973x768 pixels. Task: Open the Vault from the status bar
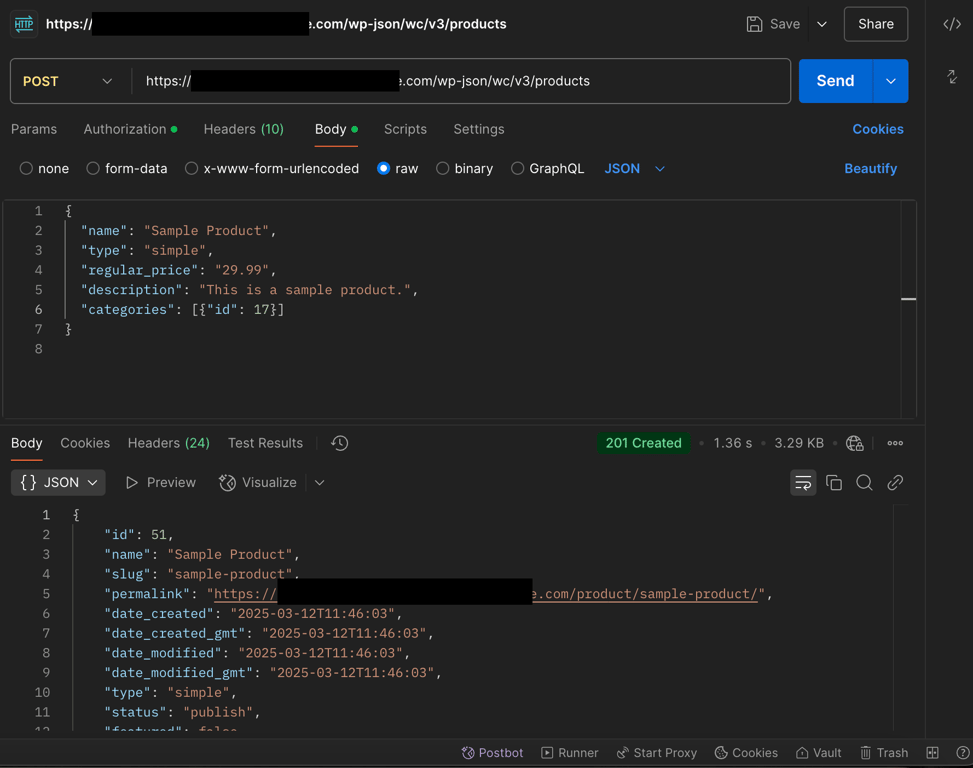[x=818, y=752]
